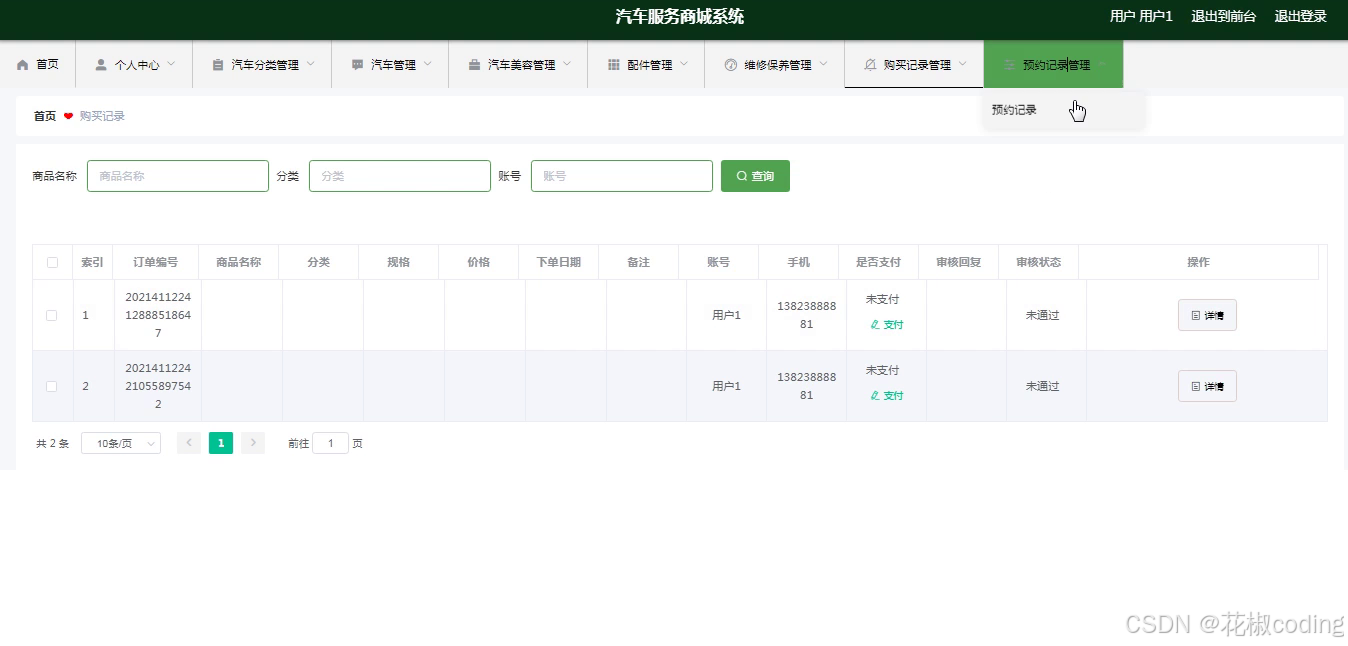1348x646 pixels.
Task: Click the 汽车服务商城系统 title
Action: tap(680, 16)
